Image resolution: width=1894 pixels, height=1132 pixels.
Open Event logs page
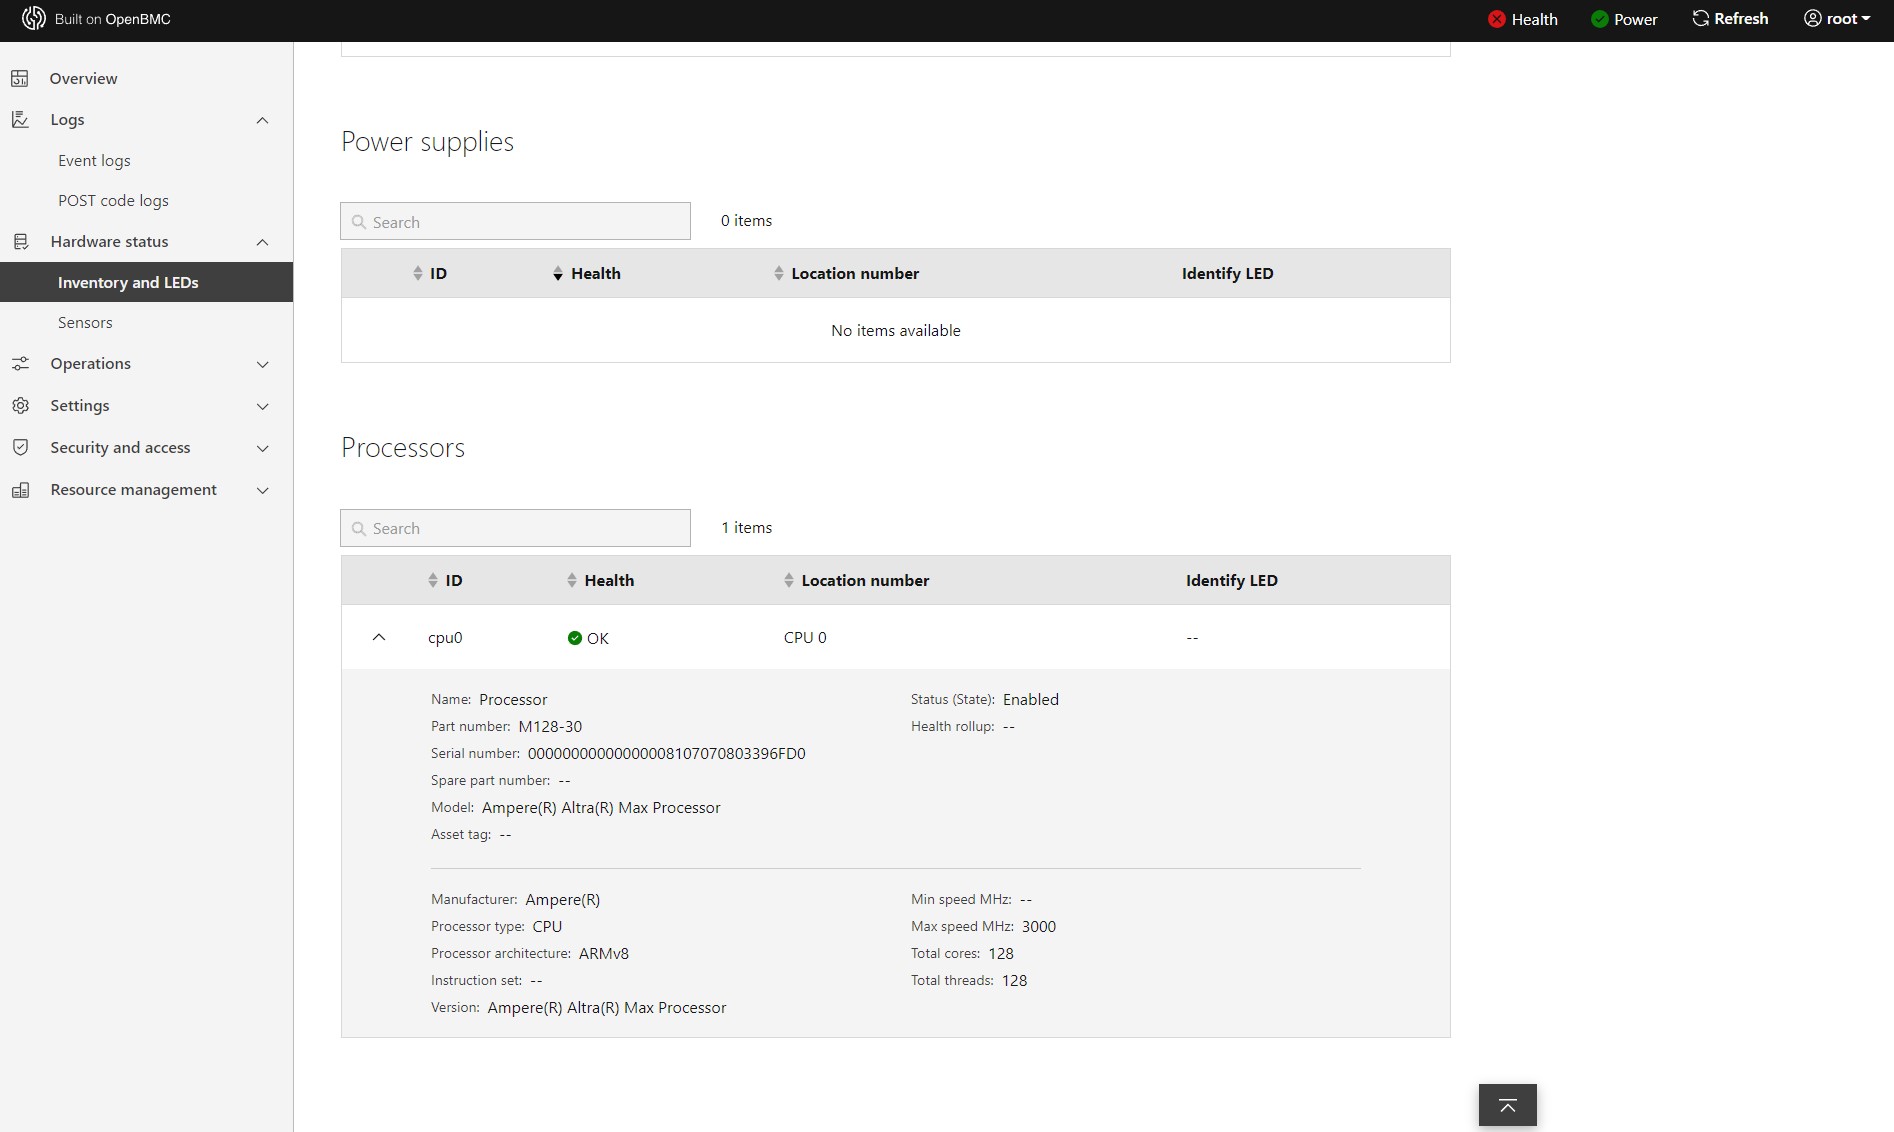tap(94, 160)
